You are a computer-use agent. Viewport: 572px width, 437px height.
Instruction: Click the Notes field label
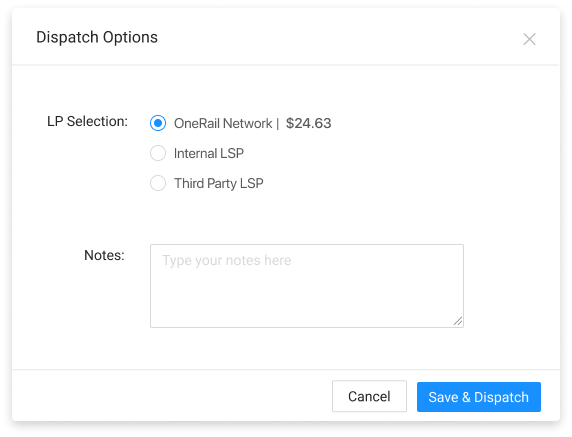click(x=104, y=255)
